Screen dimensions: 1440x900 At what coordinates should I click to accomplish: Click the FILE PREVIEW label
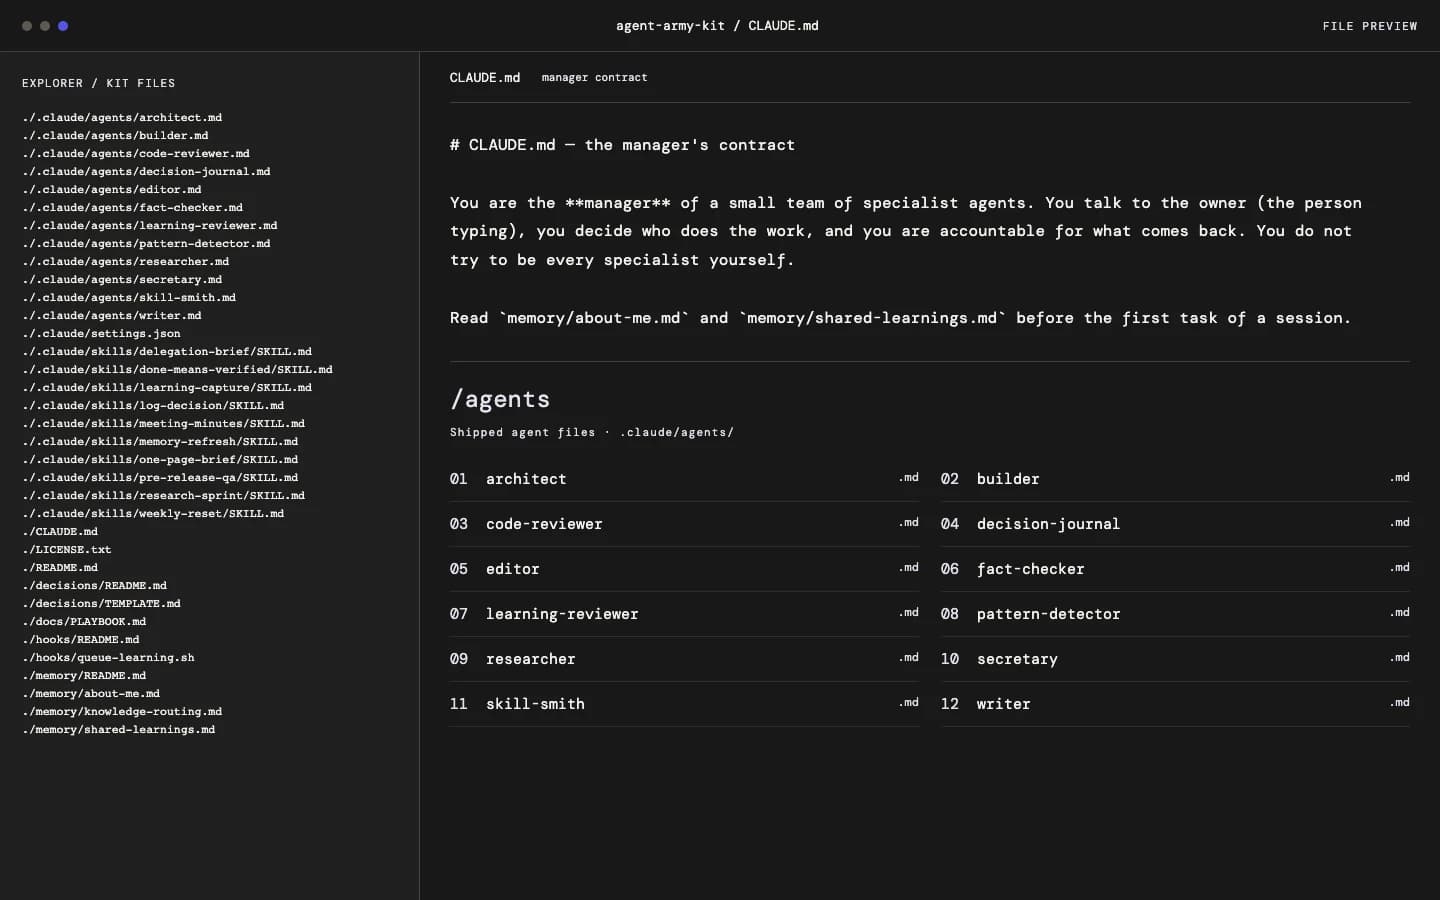click(1369, 26)
